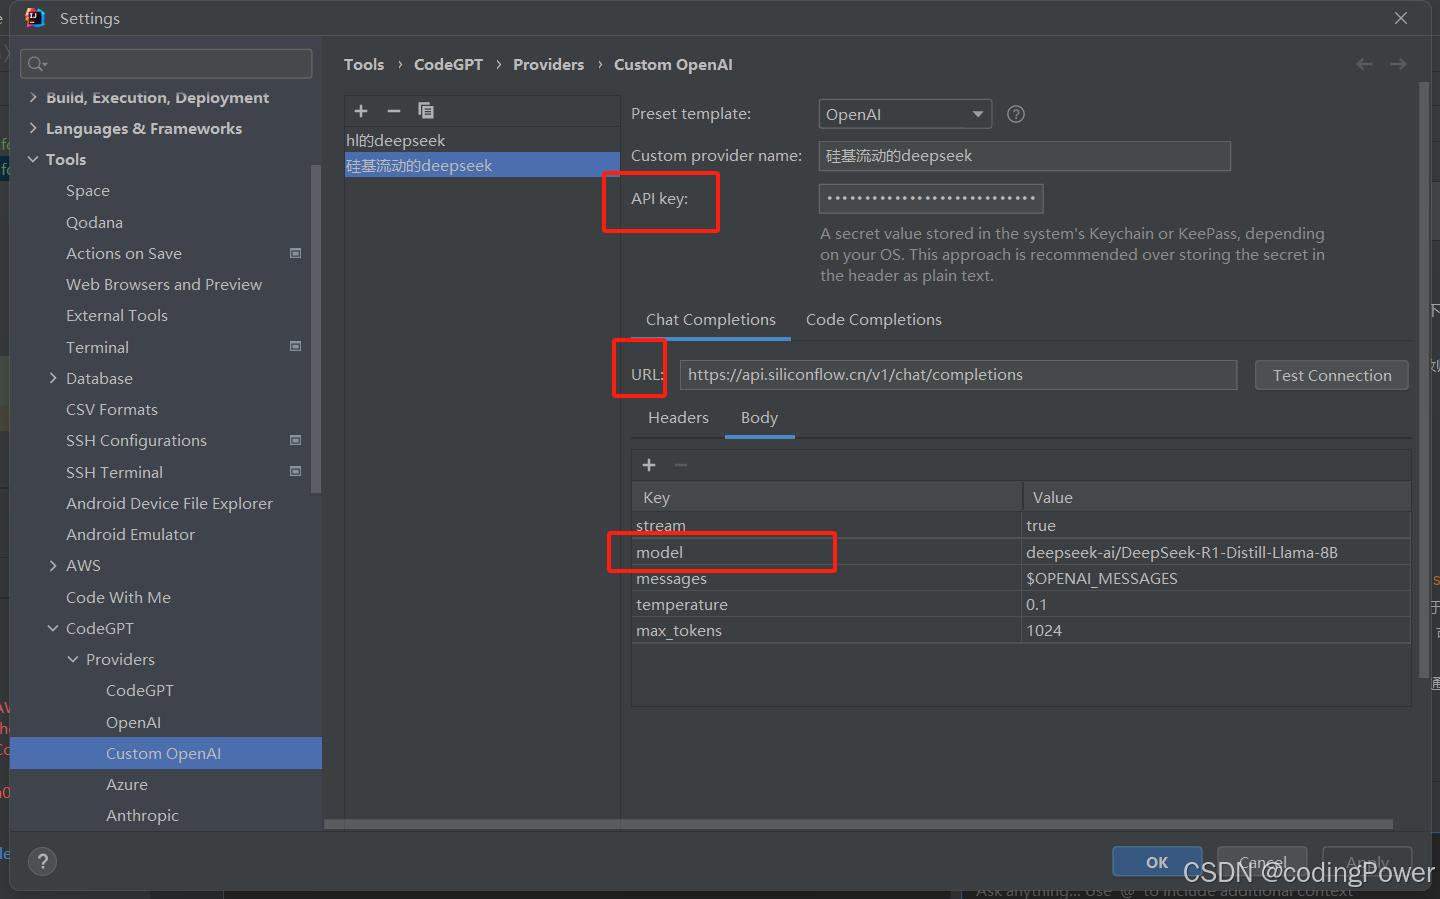Expand the Database node

point(53,378)
